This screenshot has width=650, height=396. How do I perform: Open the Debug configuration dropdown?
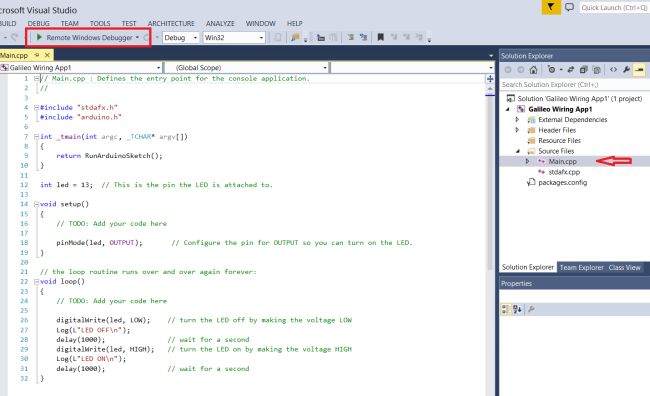(x=181, y=38)
